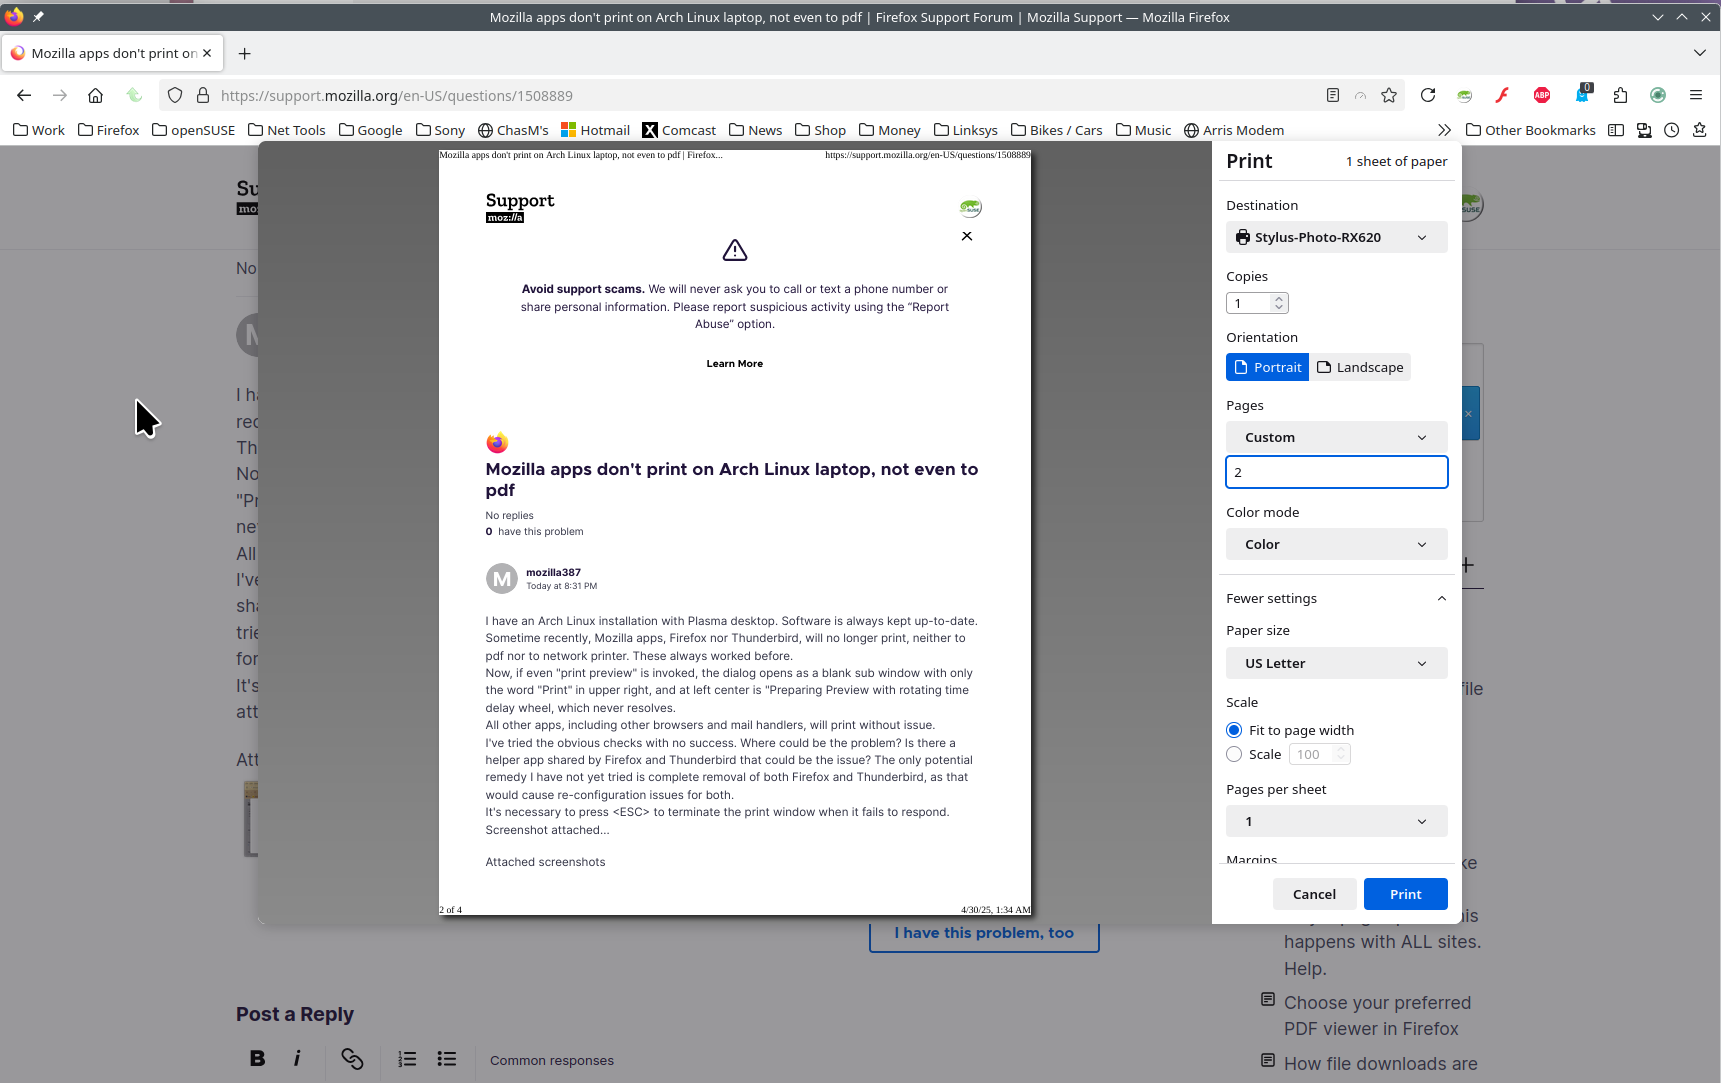Screen dimensions: 1721x1083
Task: Open the Color mode dropdown
Action: (x=1336, y=544)
